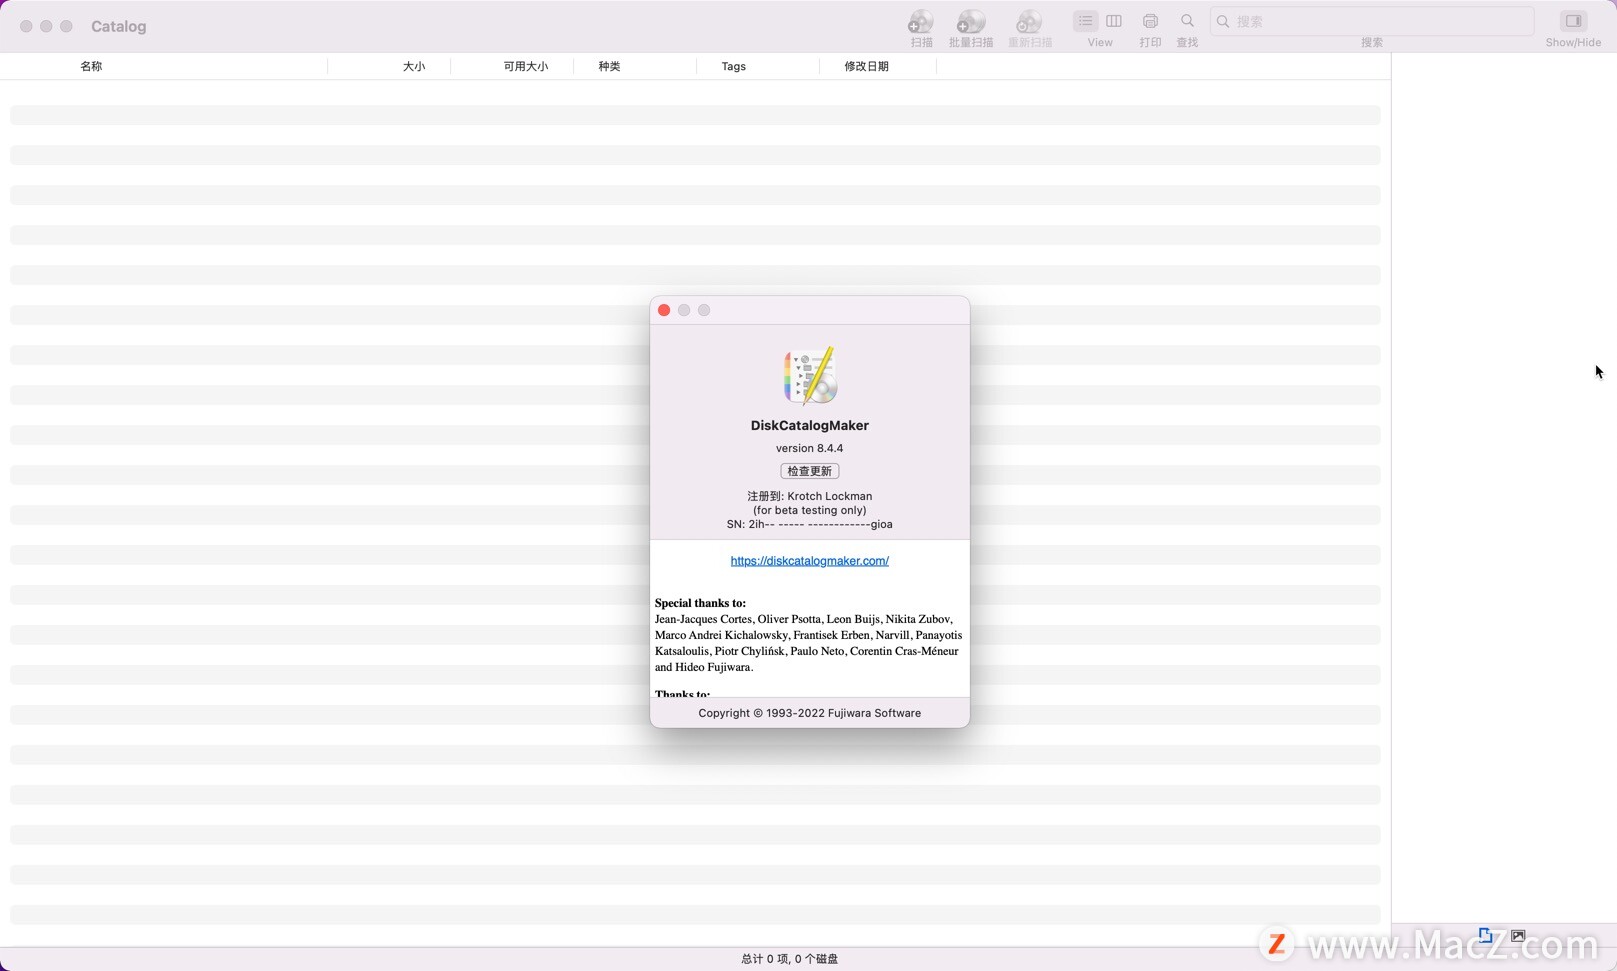Click the 批量扫描 batch scan icon

970,22
